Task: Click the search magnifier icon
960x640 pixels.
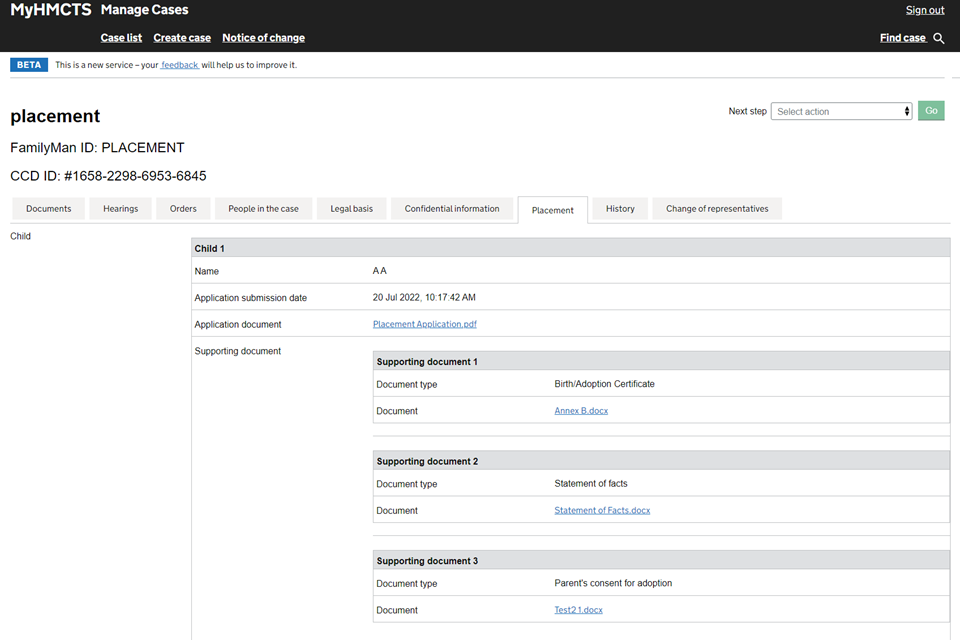Action: tap(938, 38)
